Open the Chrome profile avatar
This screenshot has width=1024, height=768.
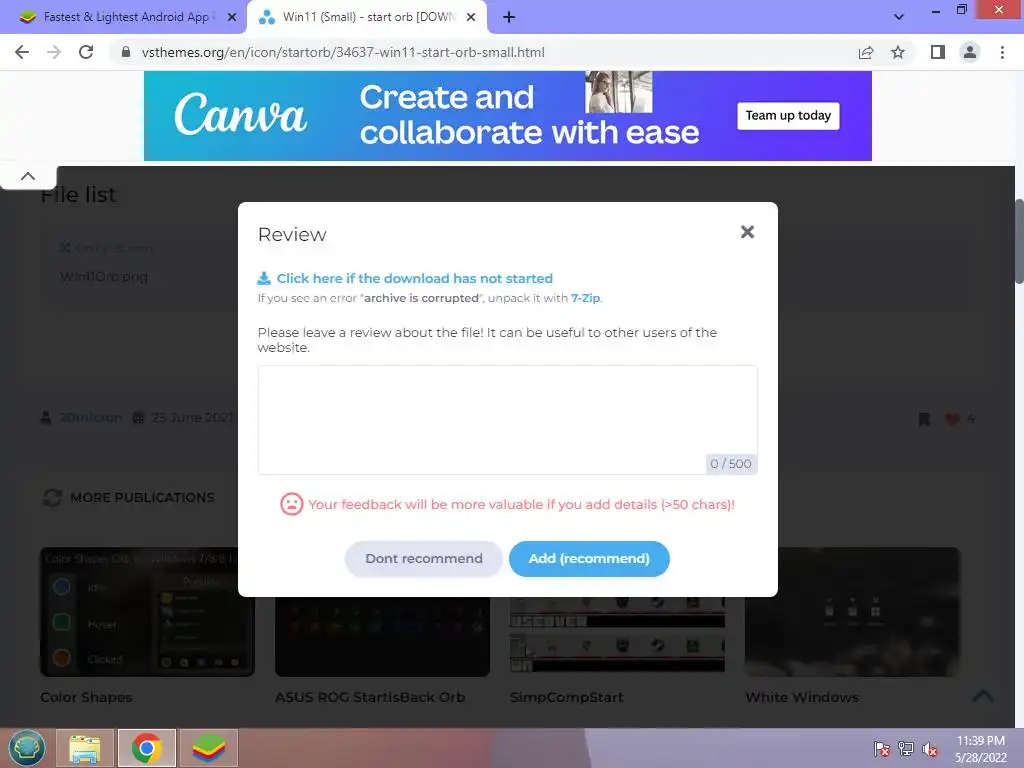point(970,52)
